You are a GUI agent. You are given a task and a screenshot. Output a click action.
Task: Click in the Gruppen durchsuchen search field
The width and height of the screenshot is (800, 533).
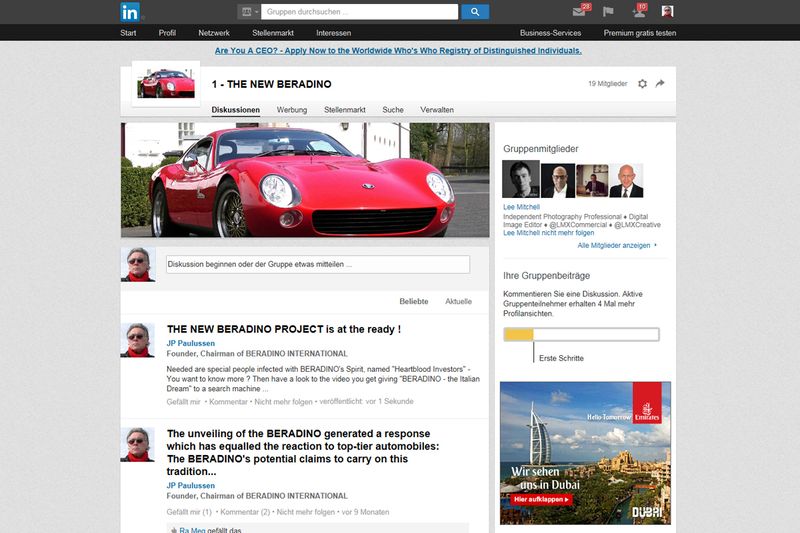359,12
